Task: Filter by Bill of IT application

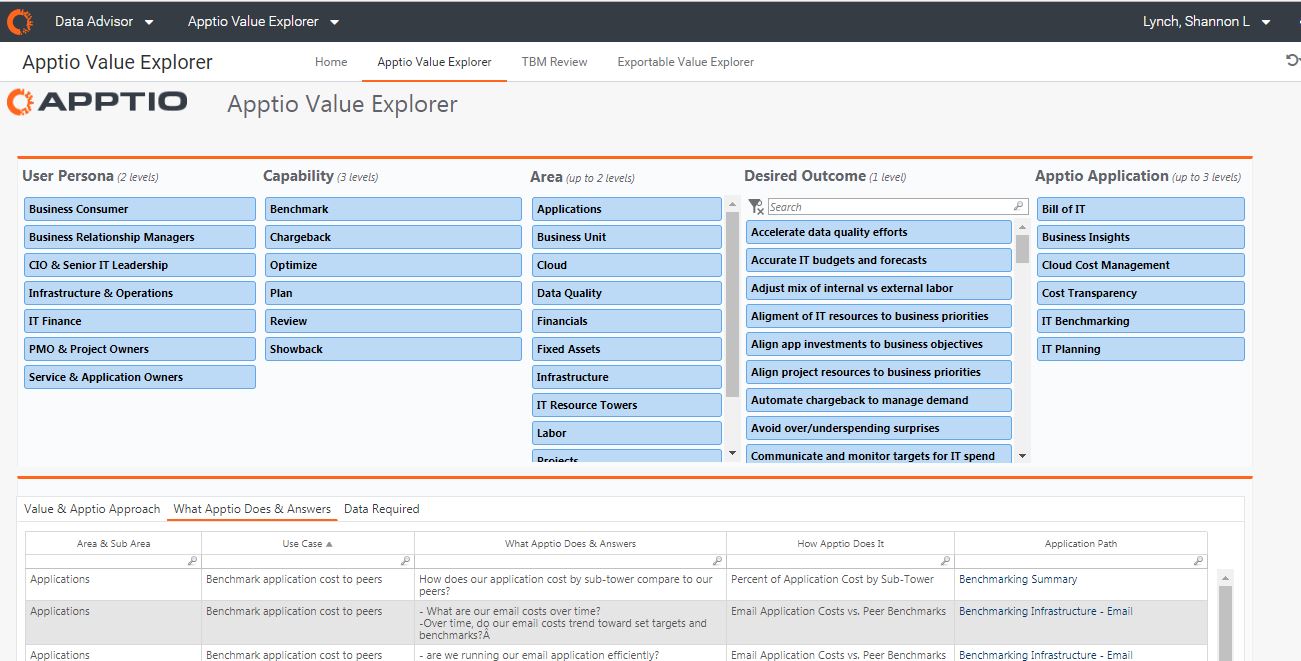Action: (x=1141, y=209)
